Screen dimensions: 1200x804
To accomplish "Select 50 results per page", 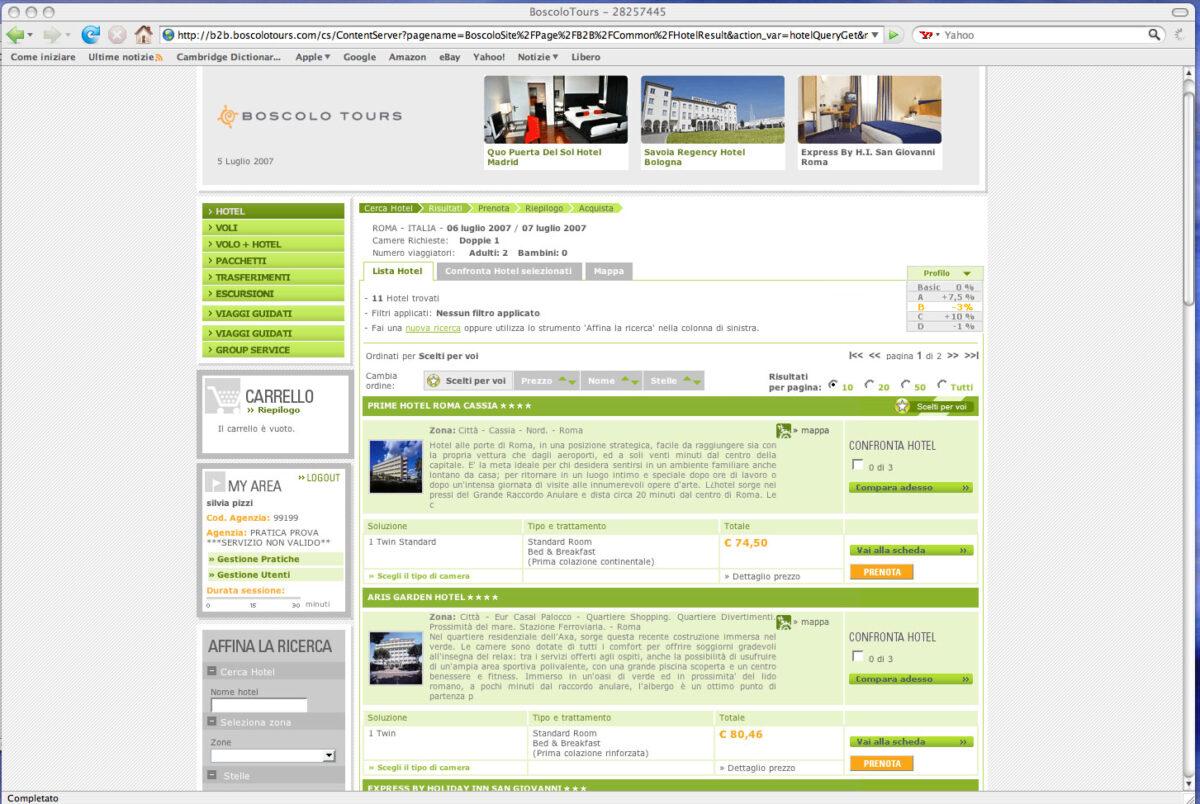I will pyautogui.click(x=905, y=385).
